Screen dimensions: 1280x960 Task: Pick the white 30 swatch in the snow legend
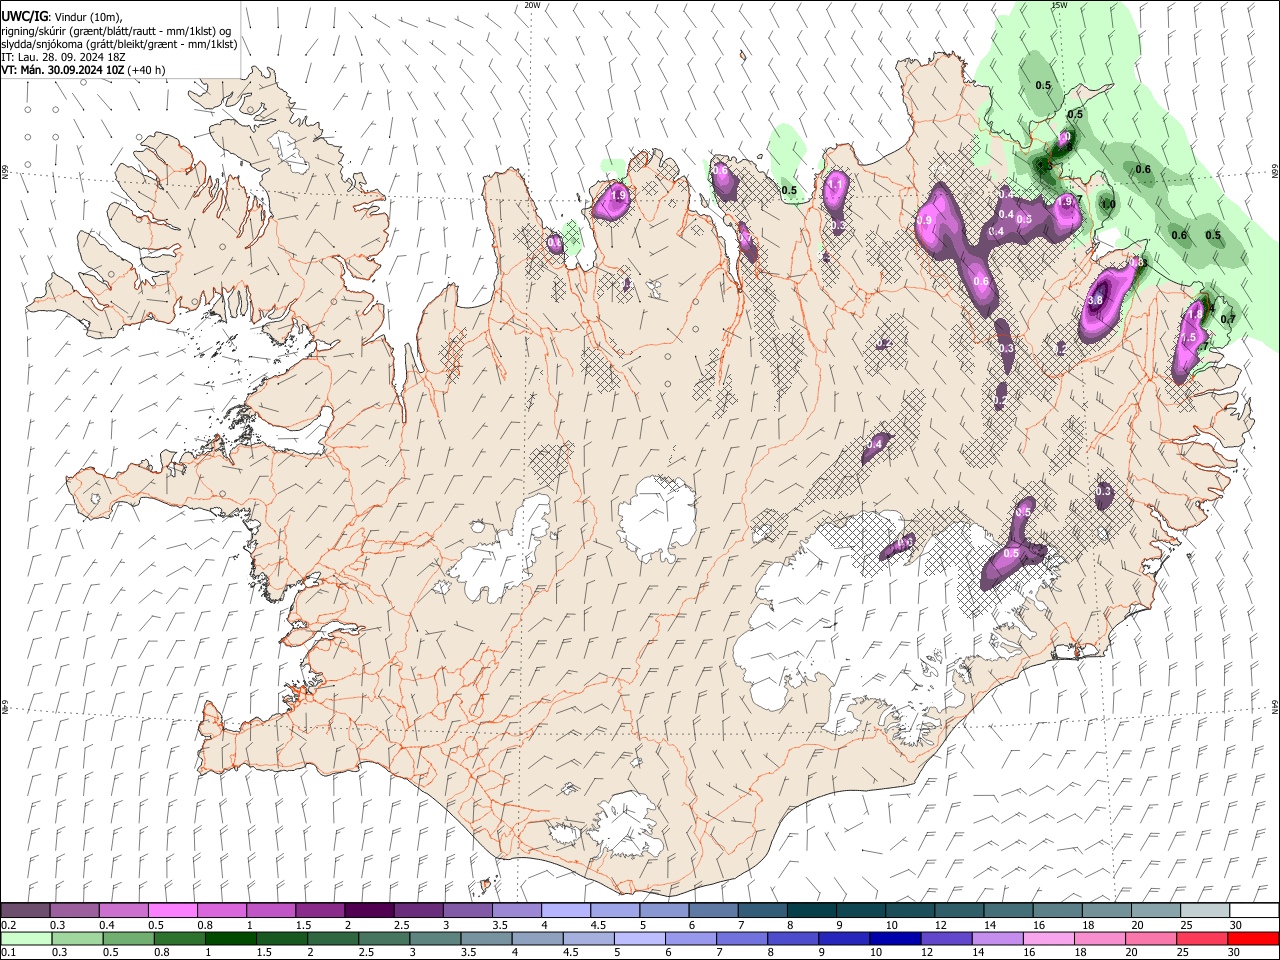(x=1254, y=910)
